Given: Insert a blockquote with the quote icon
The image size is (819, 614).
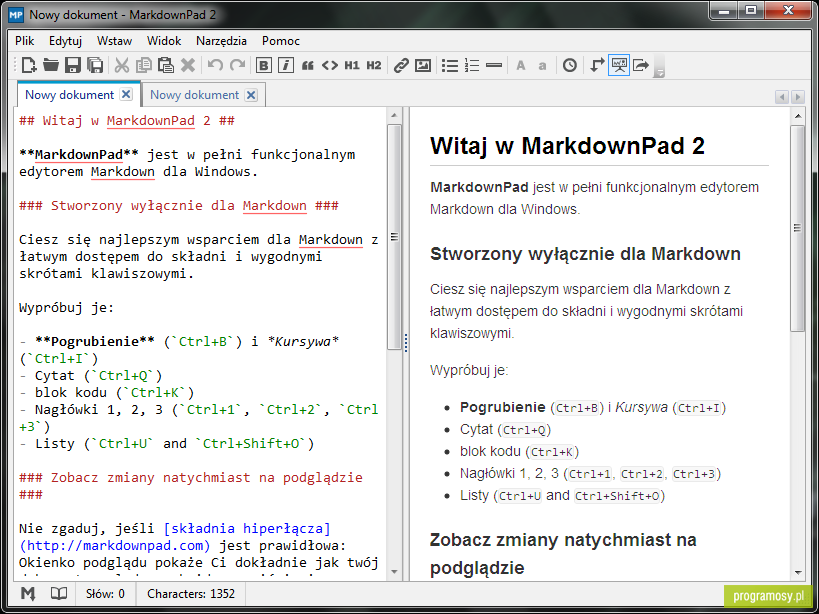Looking at the screenshot, I should tap(308, 66).
